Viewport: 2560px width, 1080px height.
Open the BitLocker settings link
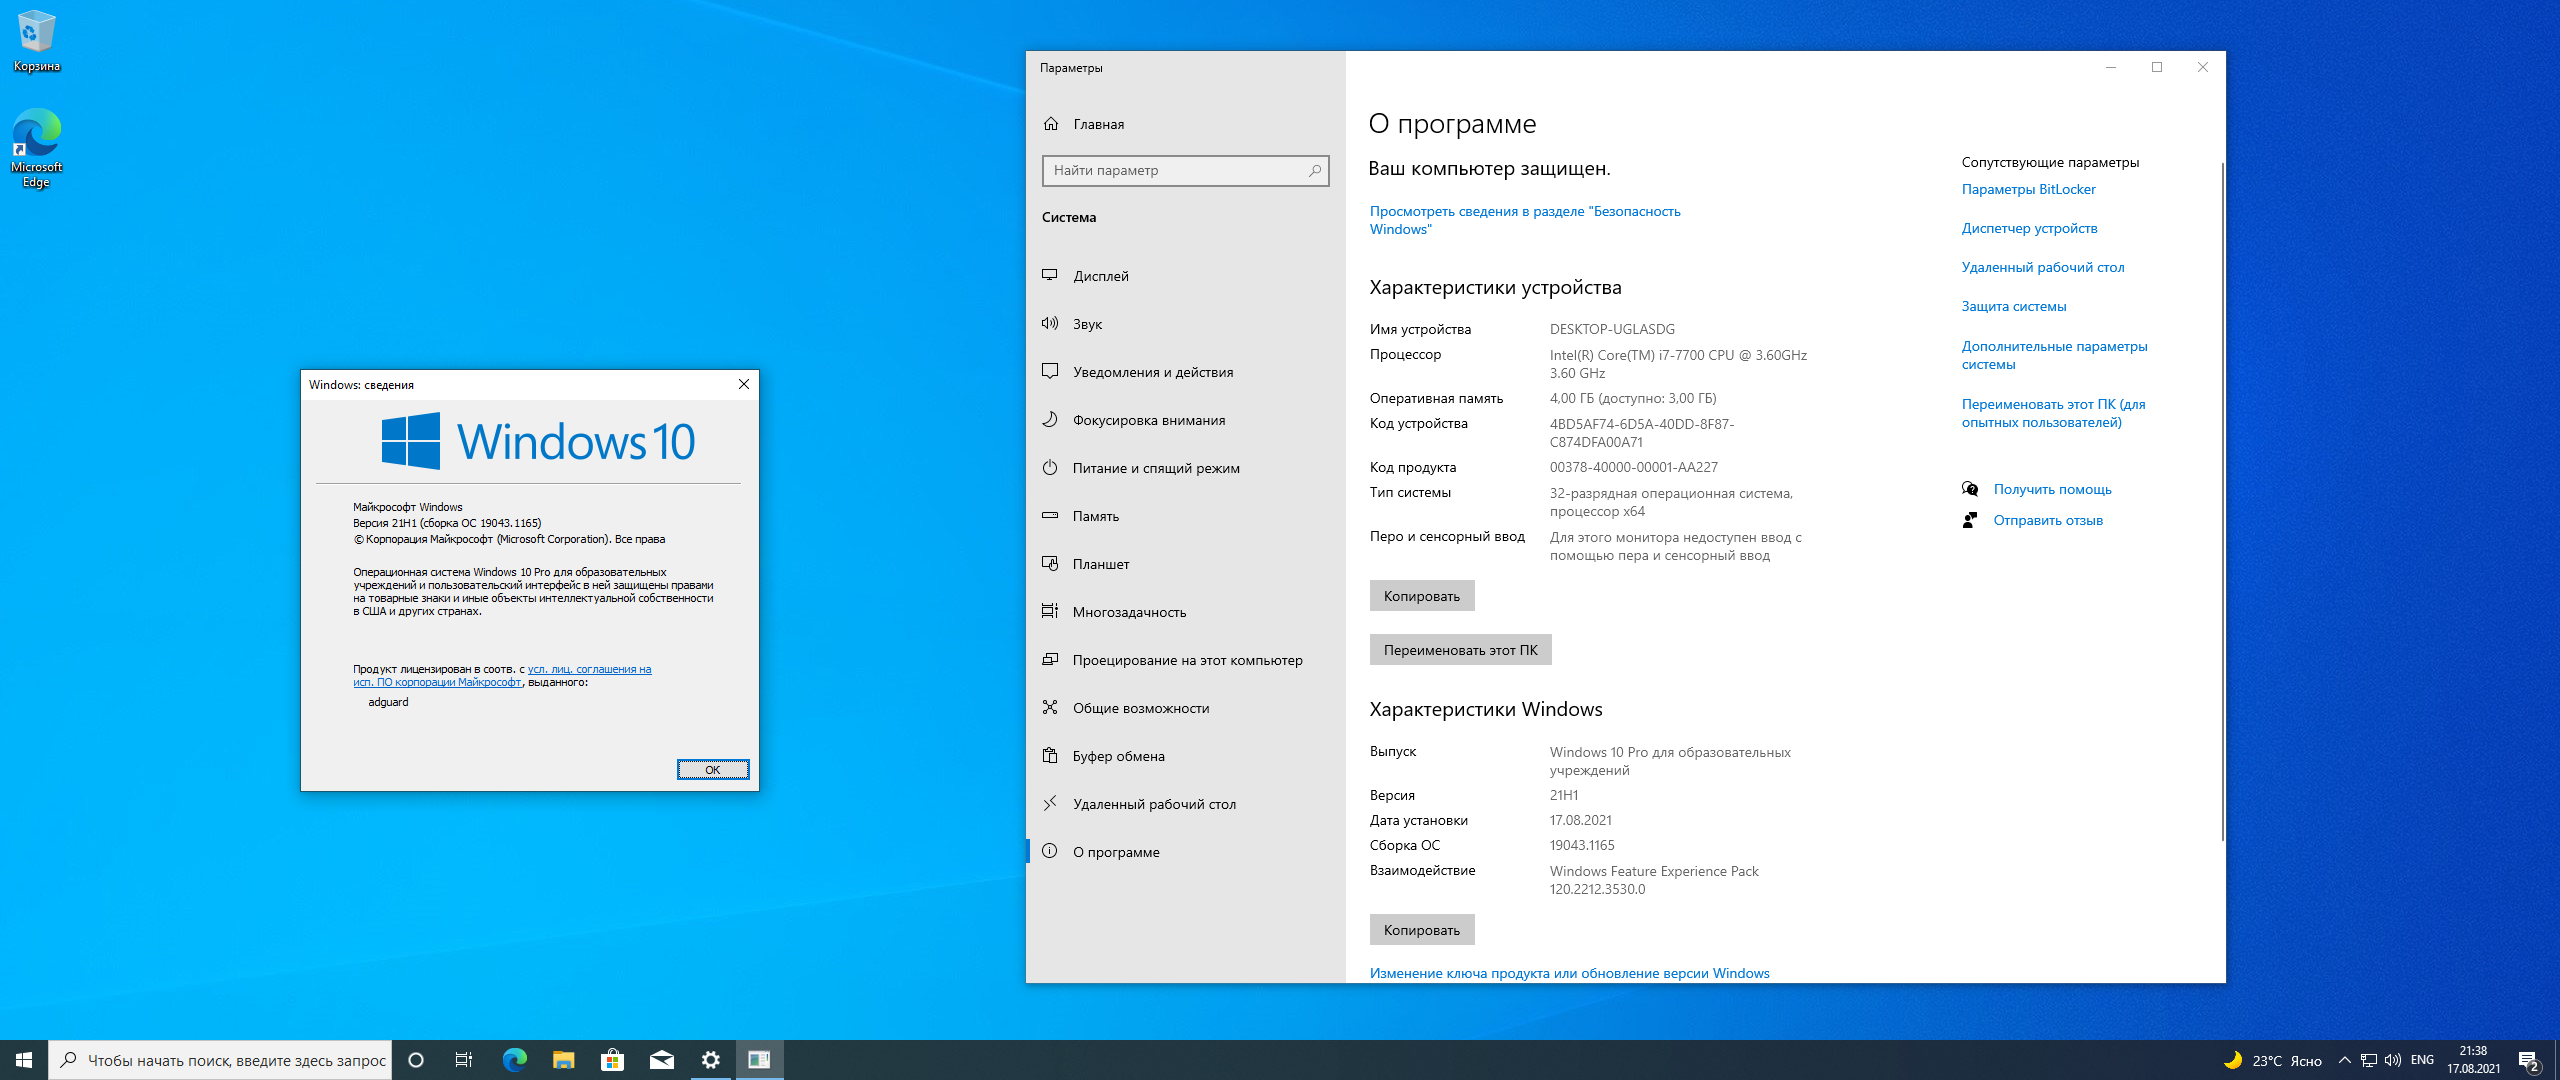click(2028, 189)
